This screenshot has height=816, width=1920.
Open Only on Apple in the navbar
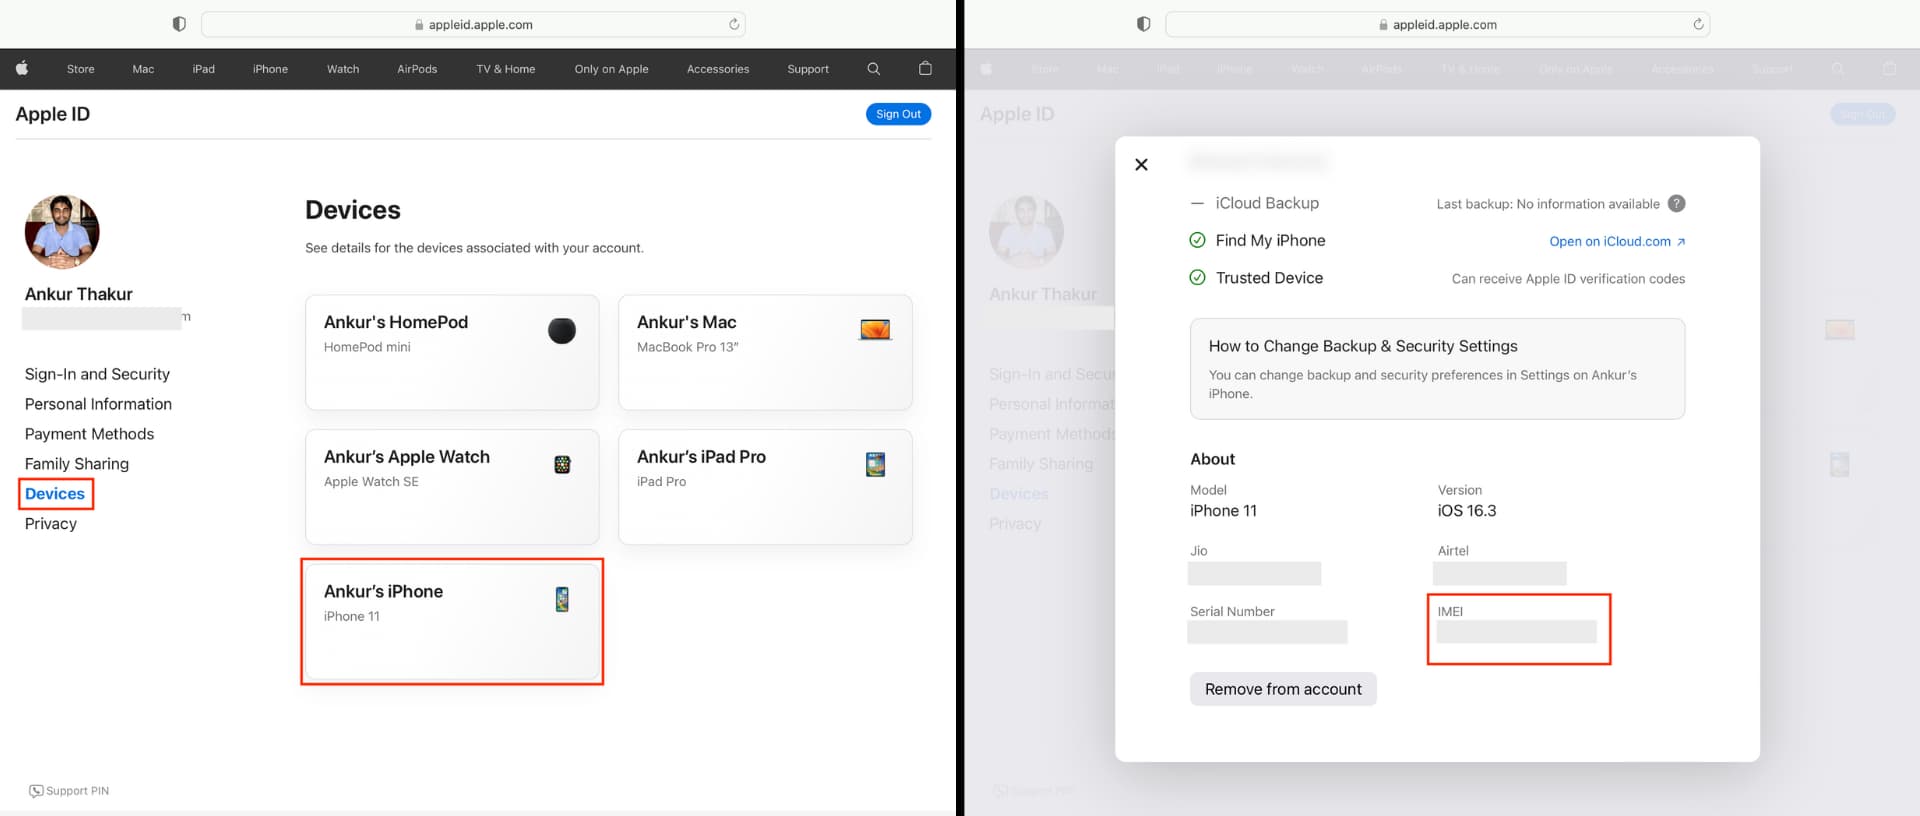tap(611, 69)
